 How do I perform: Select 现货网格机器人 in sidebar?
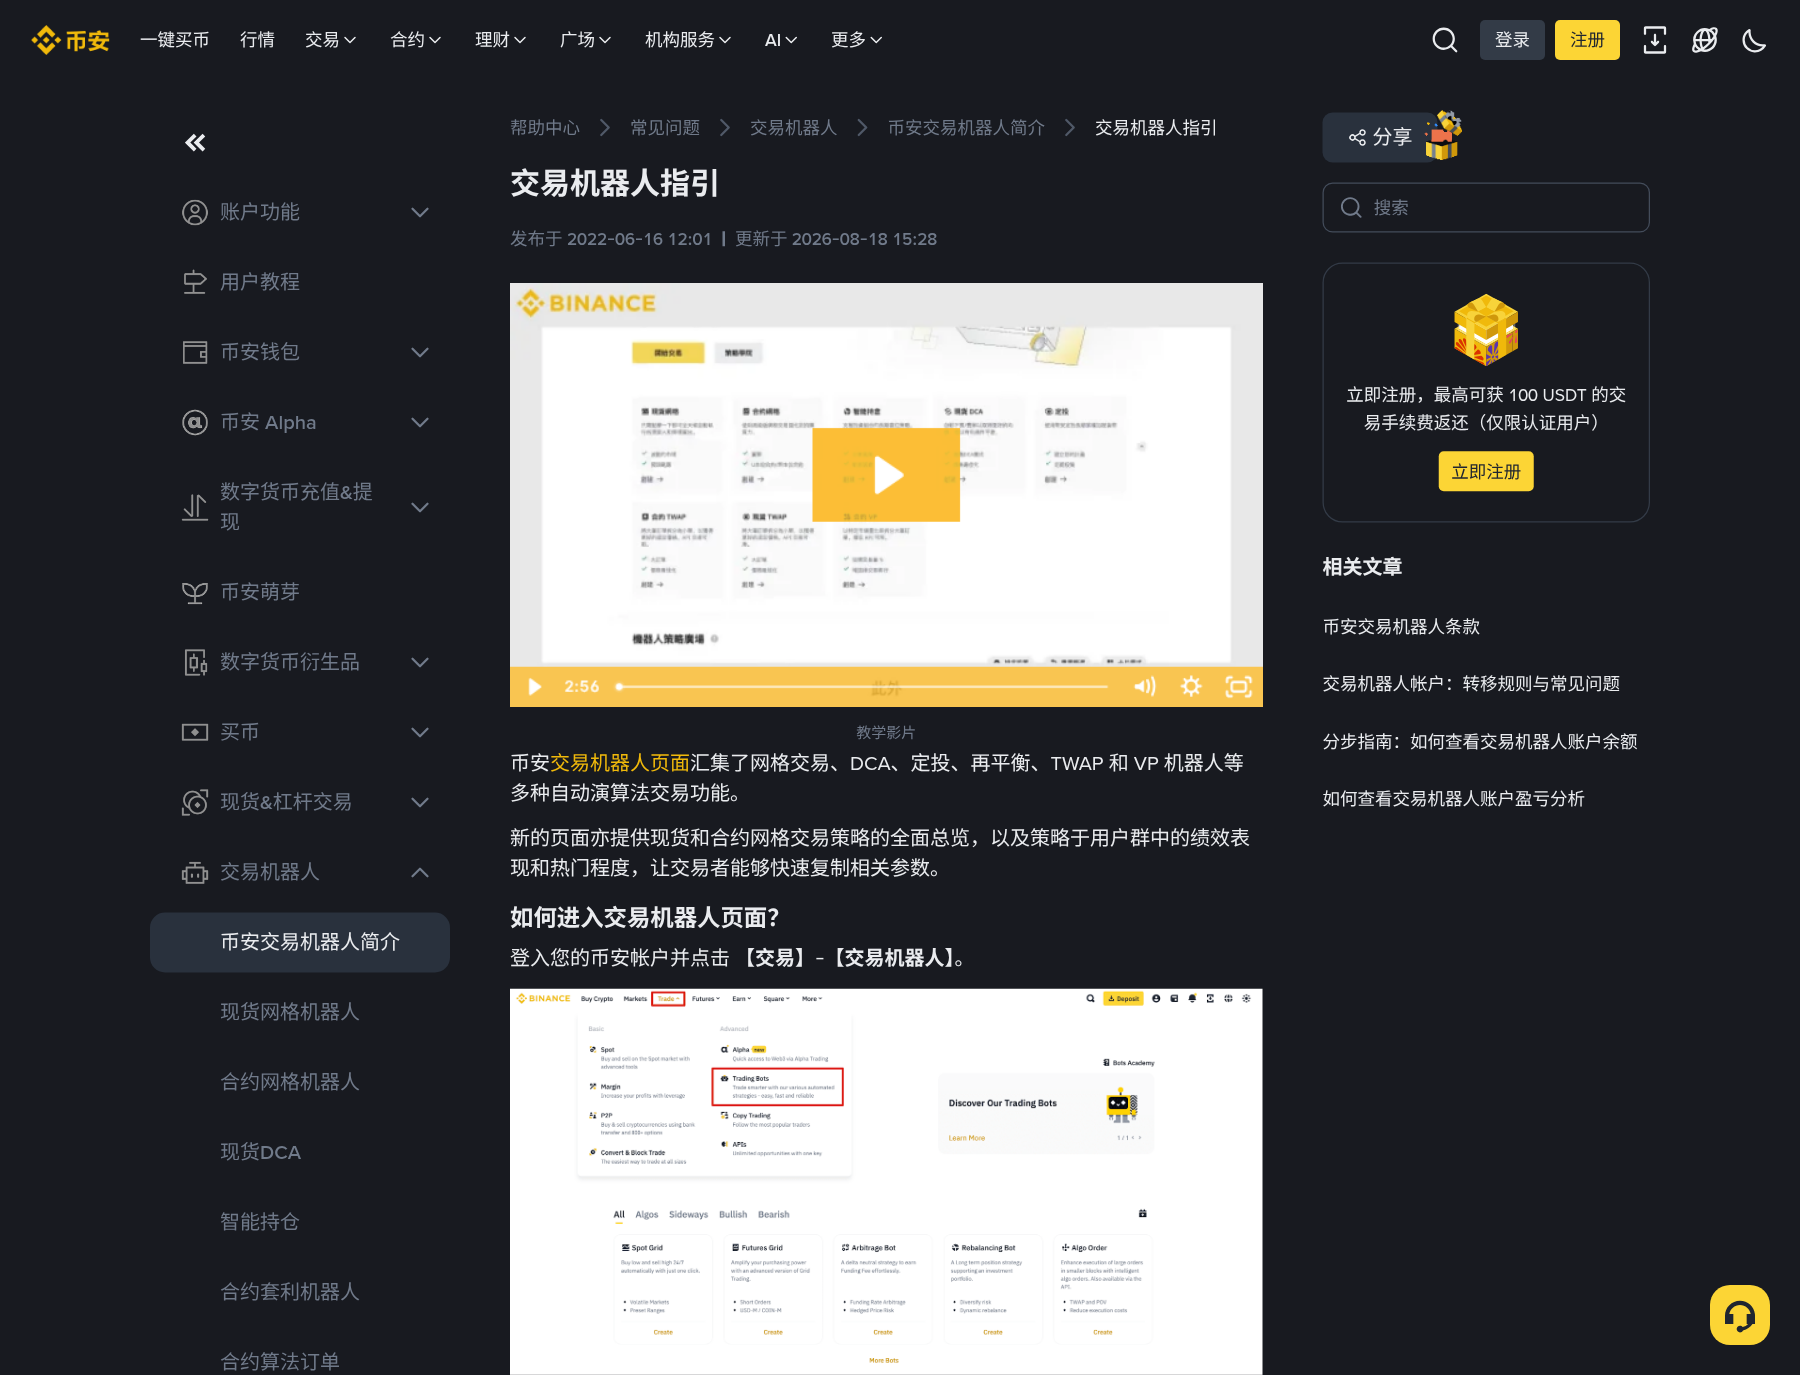(290, 1012)
